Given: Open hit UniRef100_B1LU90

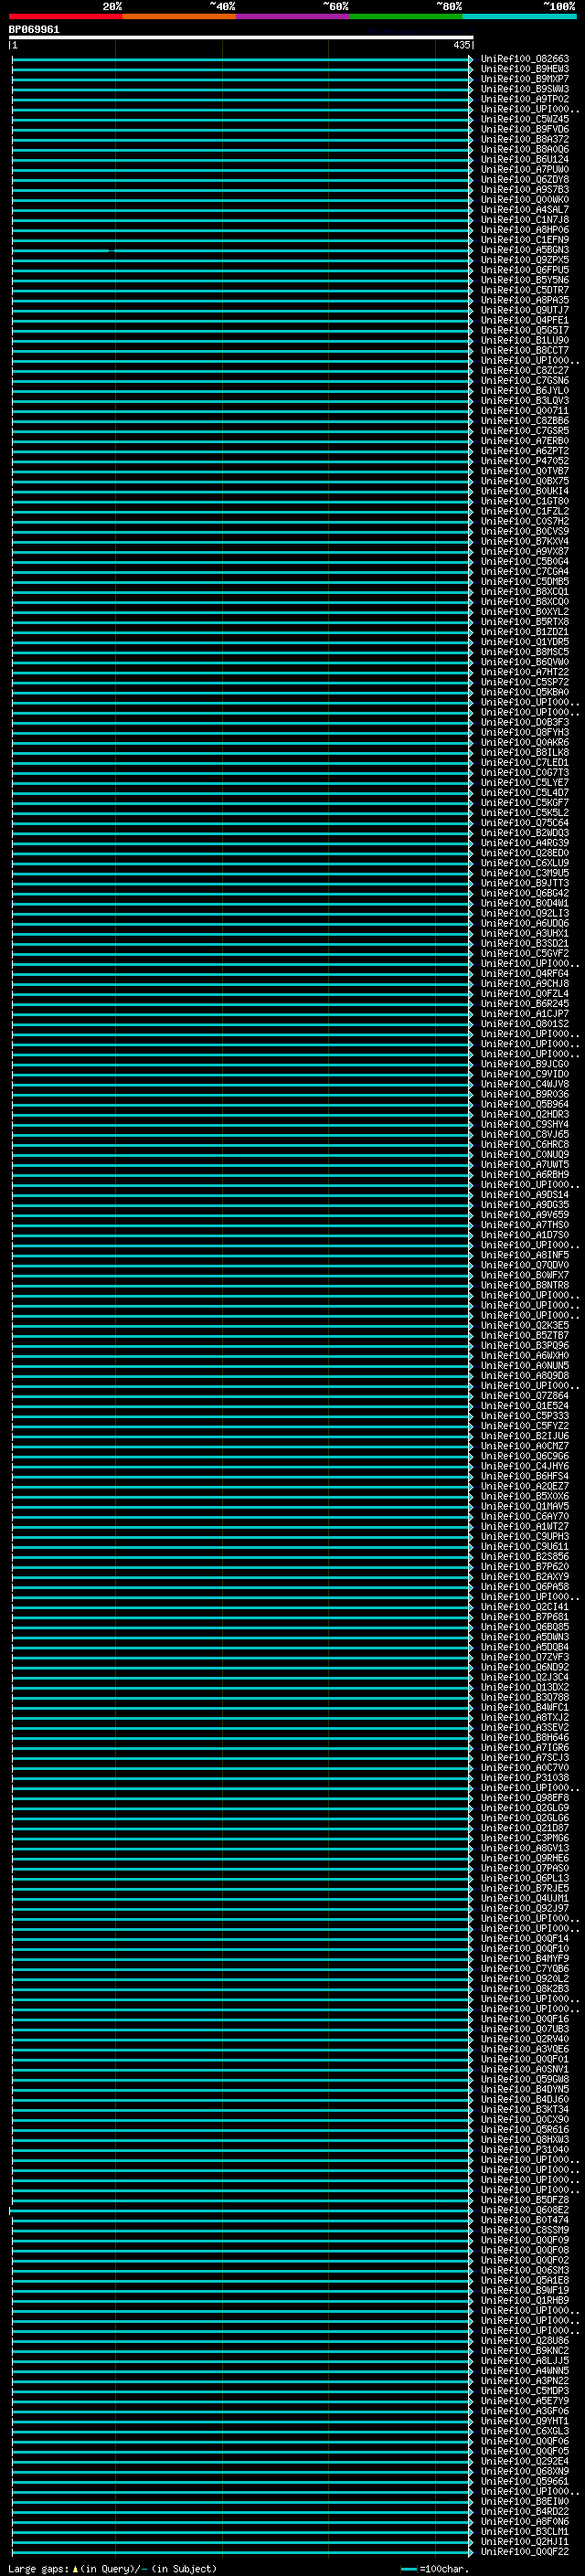Looking at the screenshot, I should click(x=524, y=340).
